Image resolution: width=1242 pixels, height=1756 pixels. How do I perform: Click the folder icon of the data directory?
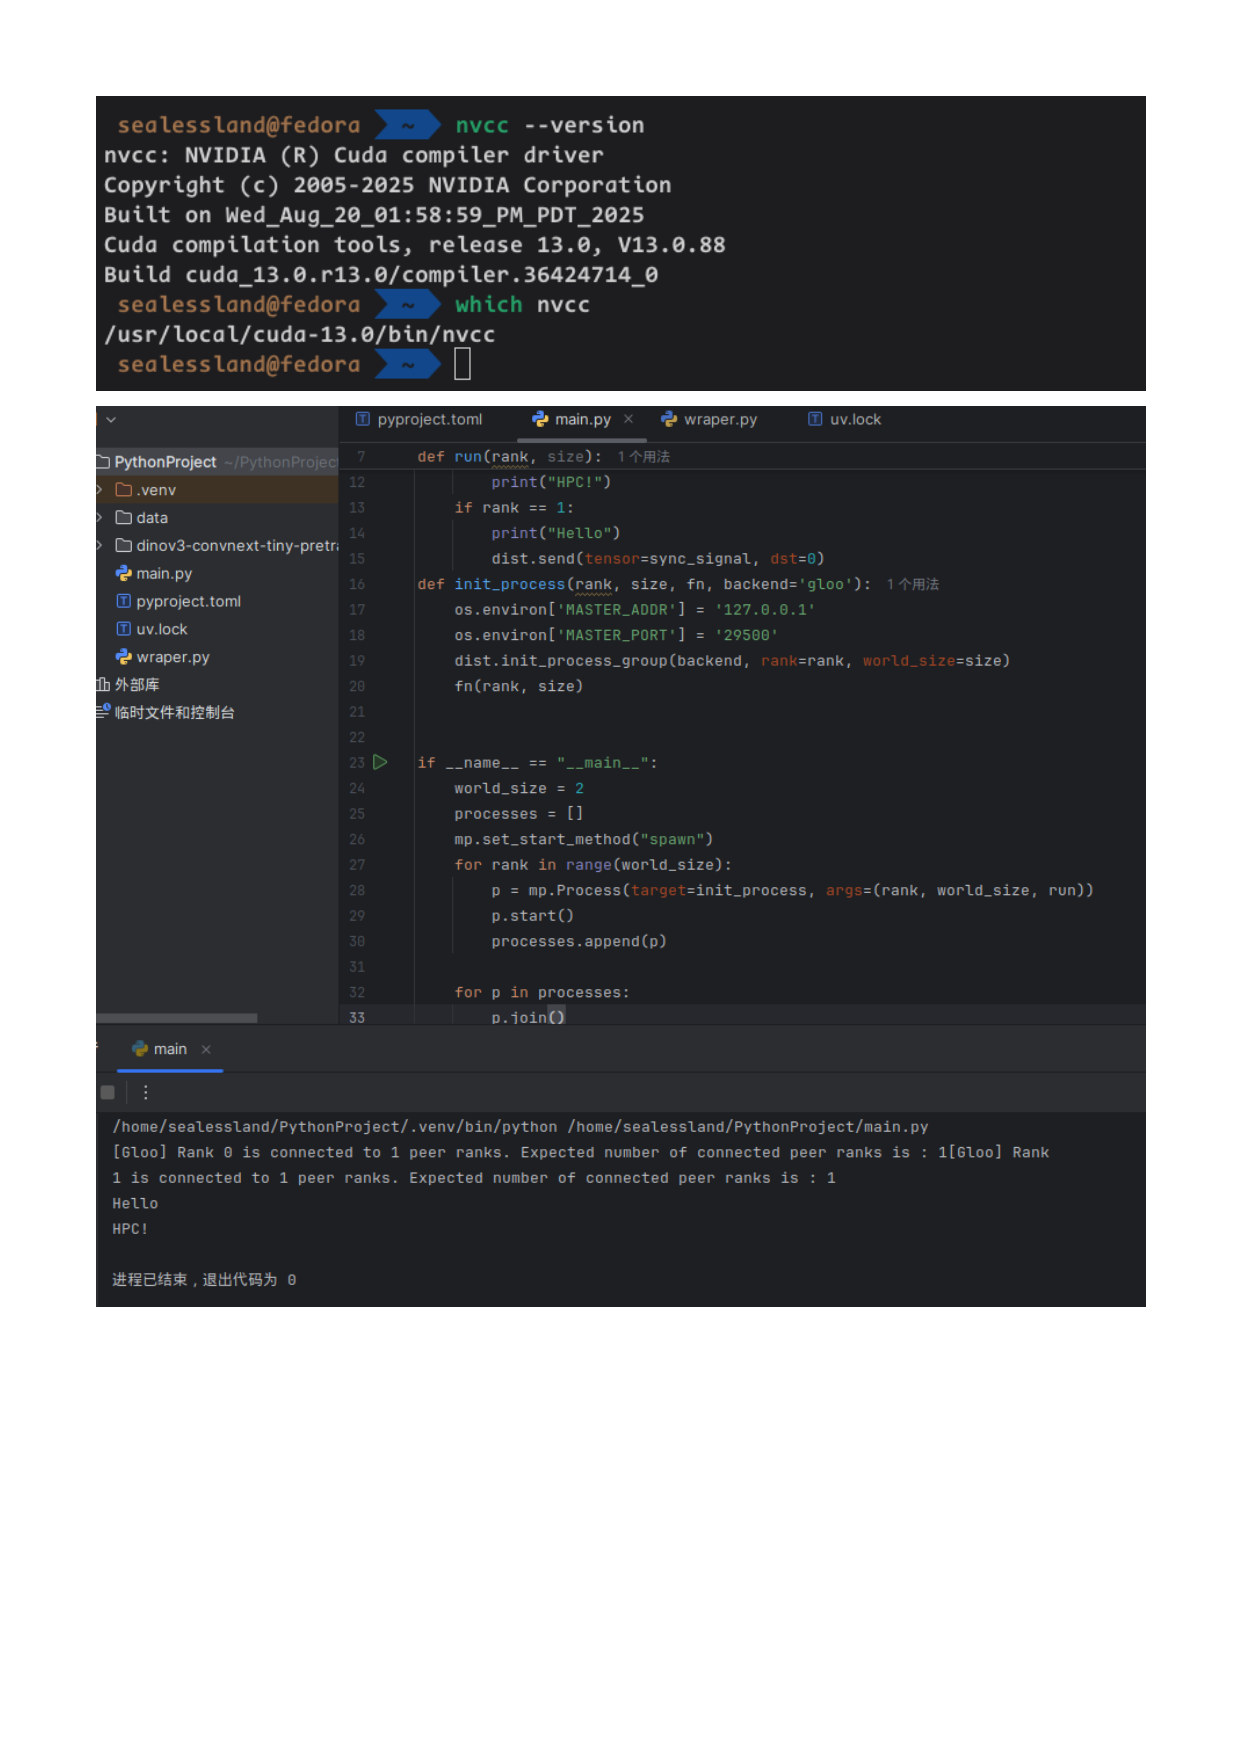pyautogui.click(x=124, y=518)
